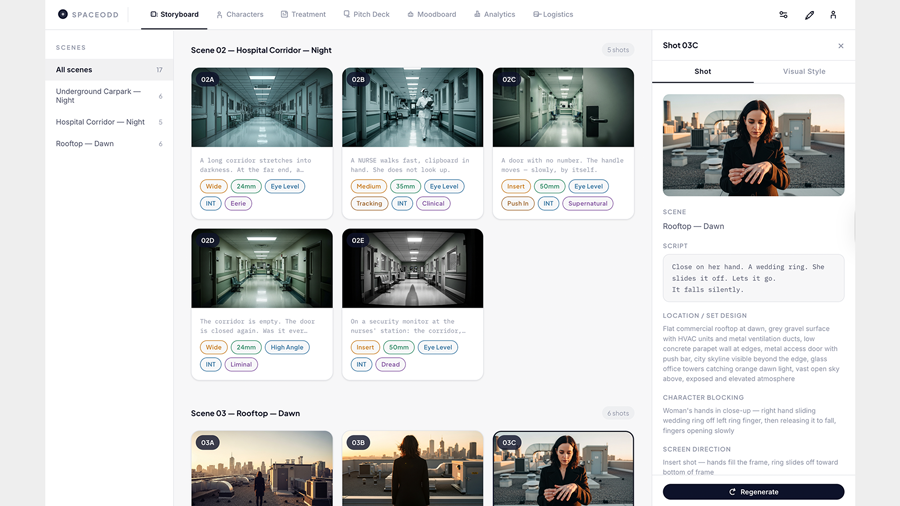The width and height of the screenshot is (900, 506).
Task: Click the Eye Level tag on shot 02E
Action: pyautogui.click(x=438, y=348)
